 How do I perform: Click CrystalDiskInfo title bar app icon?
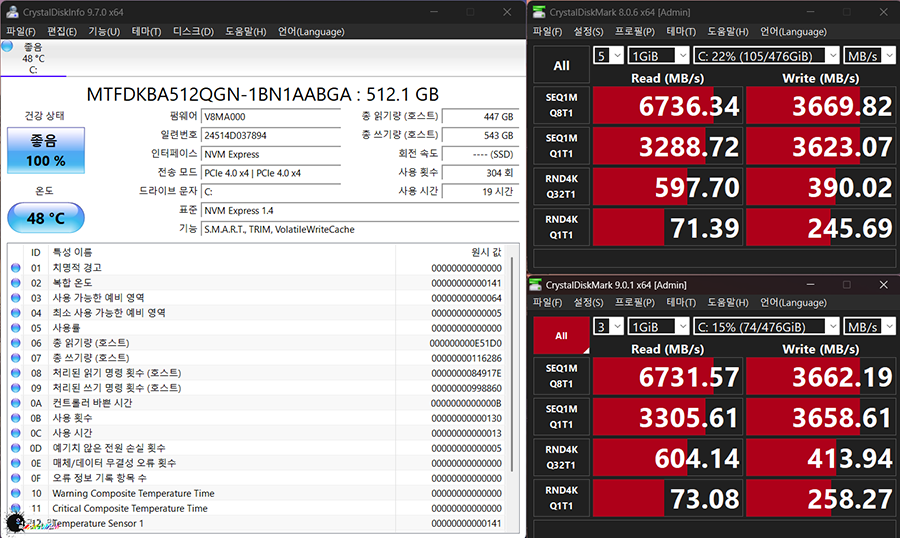(x=12, y=11)
